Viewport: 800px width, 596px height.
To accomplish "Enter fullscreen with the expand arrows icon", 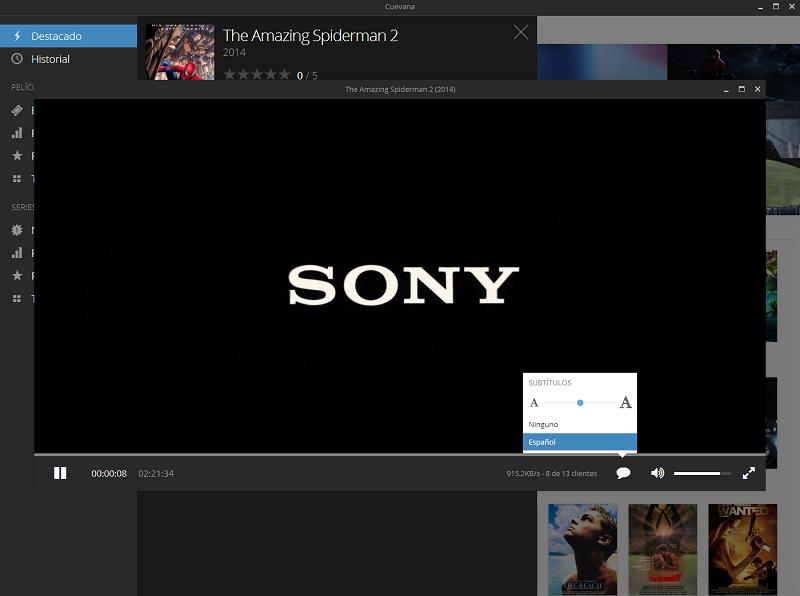I will 748,473.
